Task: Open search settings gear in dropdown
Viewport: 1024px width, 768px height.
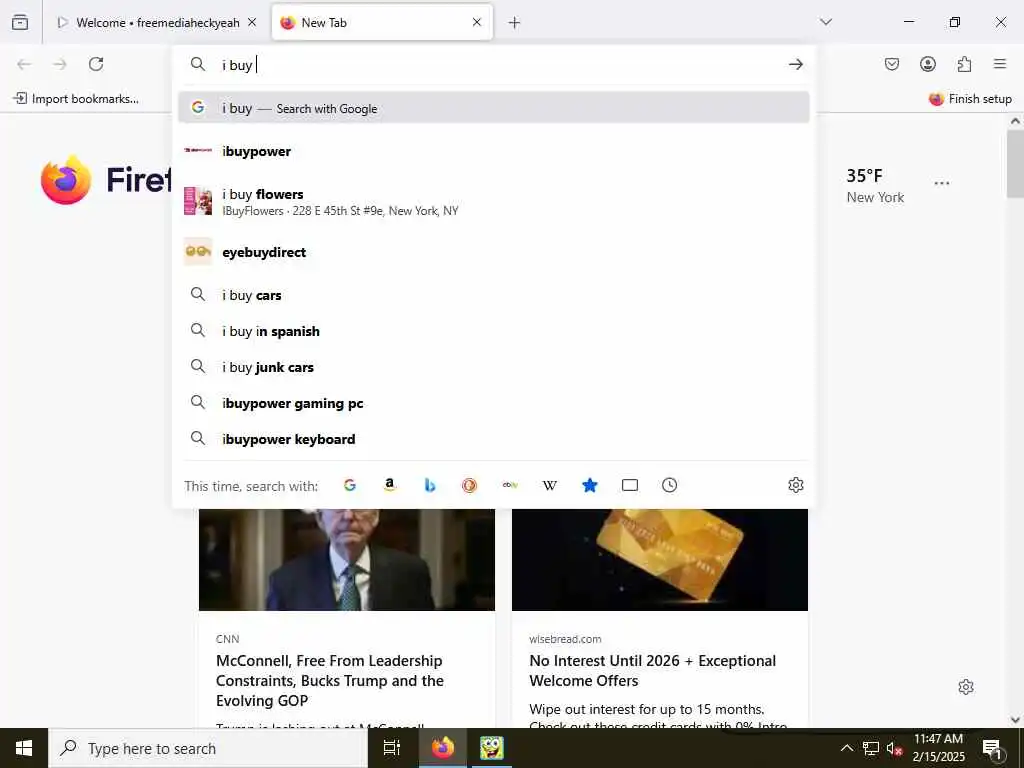Action: click(x=795, y=485)
